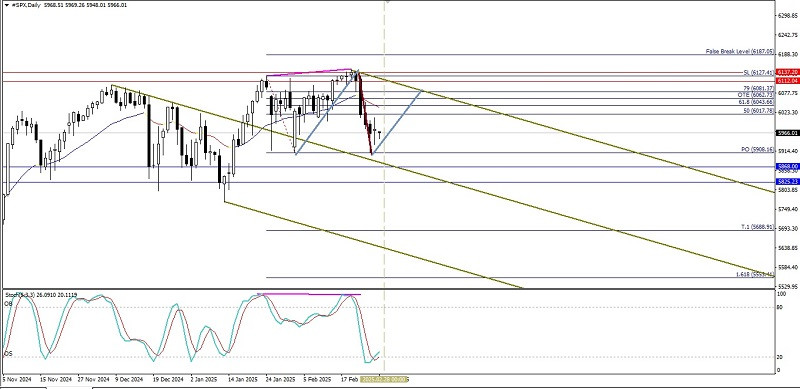Click the 2 Jan 2025 date label

click(204, 380)
